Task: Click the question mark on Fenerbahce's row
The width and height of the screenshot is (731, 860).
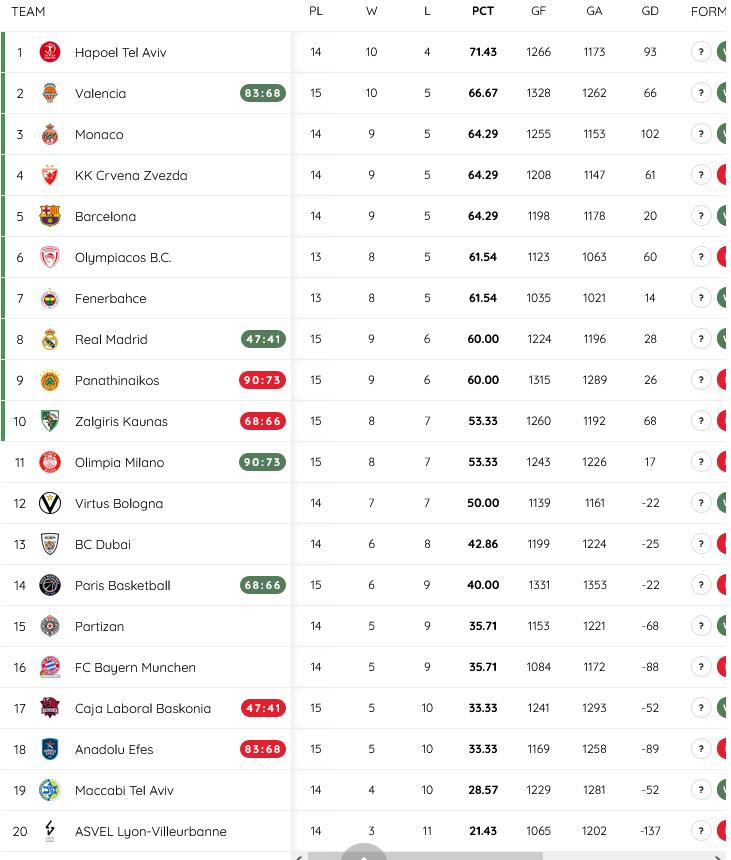Action: [x=701, y=297]
